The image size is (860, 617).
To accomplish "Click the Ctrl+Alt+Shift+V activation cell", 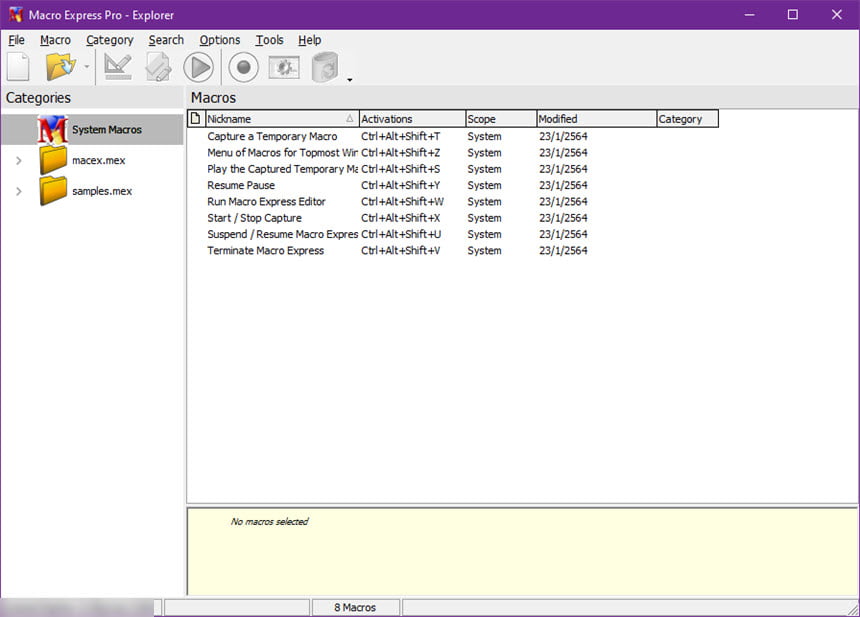I will coord(400,251).
